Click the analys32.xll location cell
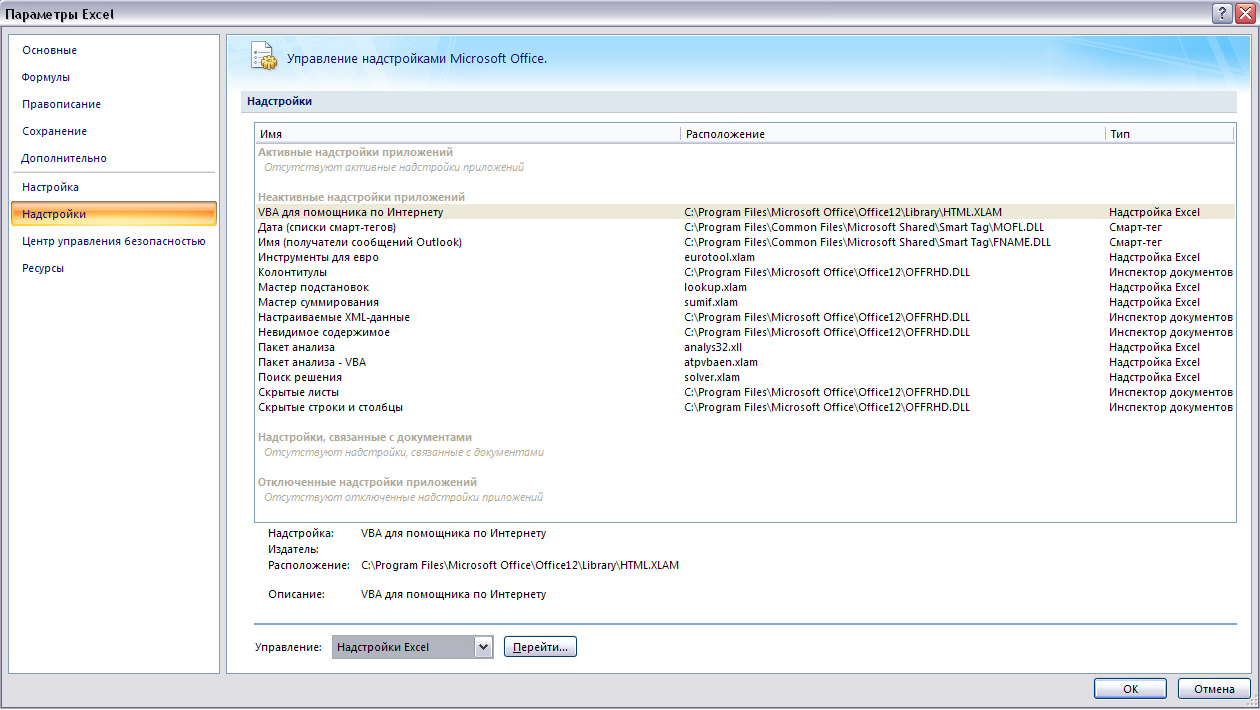 713,347
